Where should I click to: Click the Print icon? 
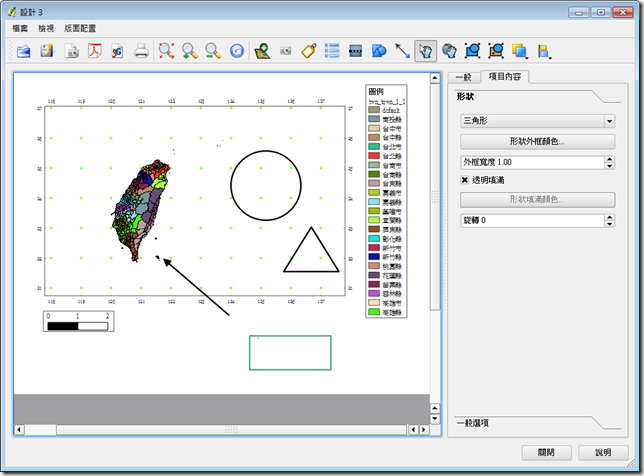click(x=141, y=51)
